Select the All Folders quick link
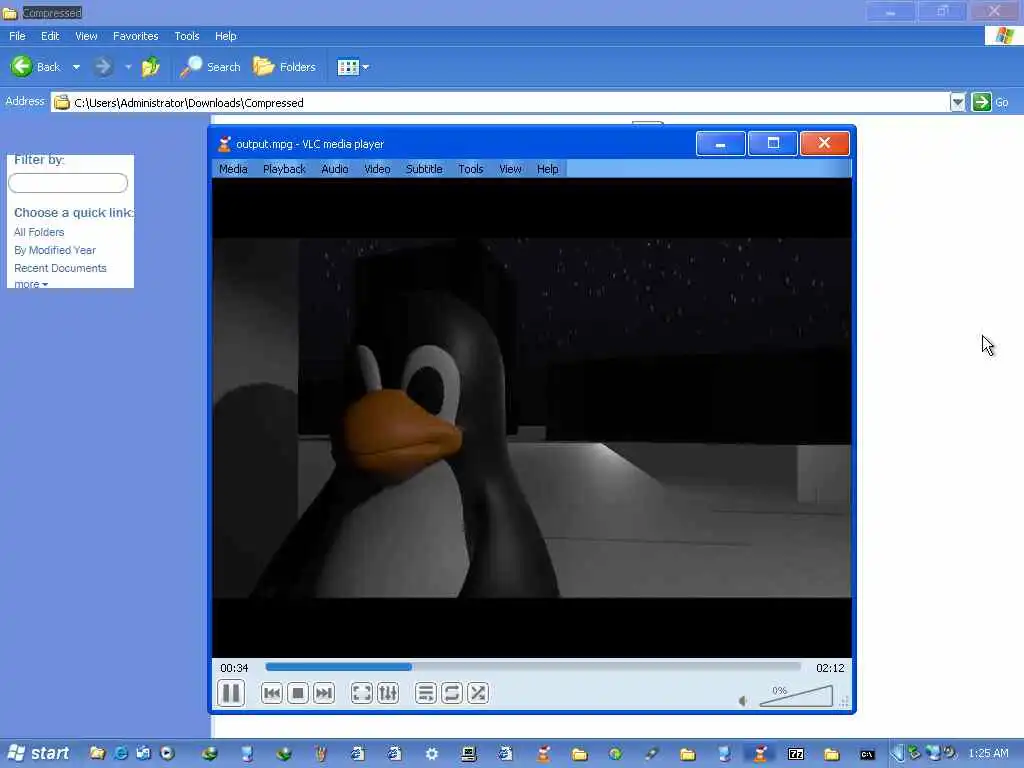 (x=39, y=232)
